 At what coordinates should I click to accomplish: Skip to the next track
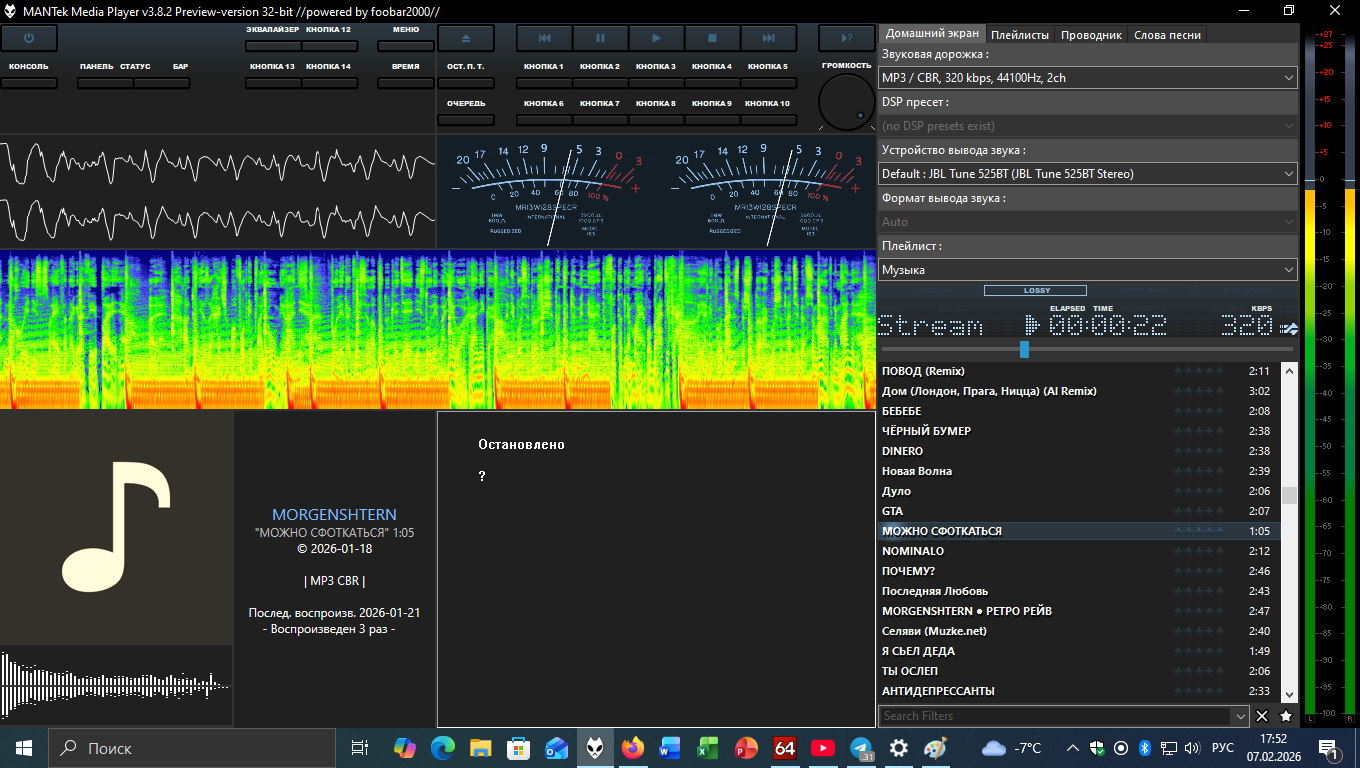pos(768,38)
